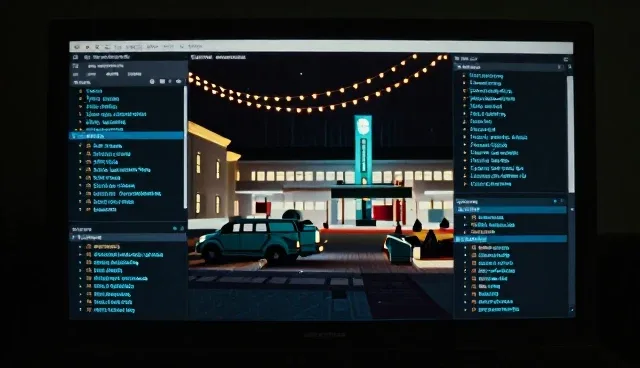Click the round icon in left panel header
The image size is (640, 368).
pos(152,82)
